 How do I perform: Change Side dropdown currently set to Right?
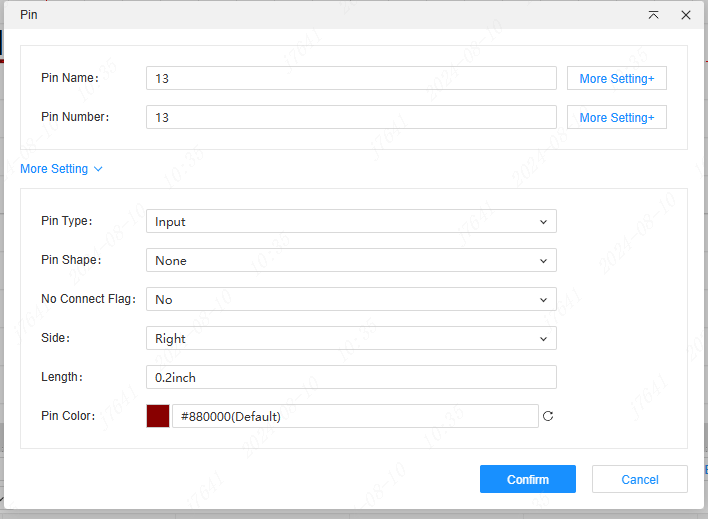[350, 338]
